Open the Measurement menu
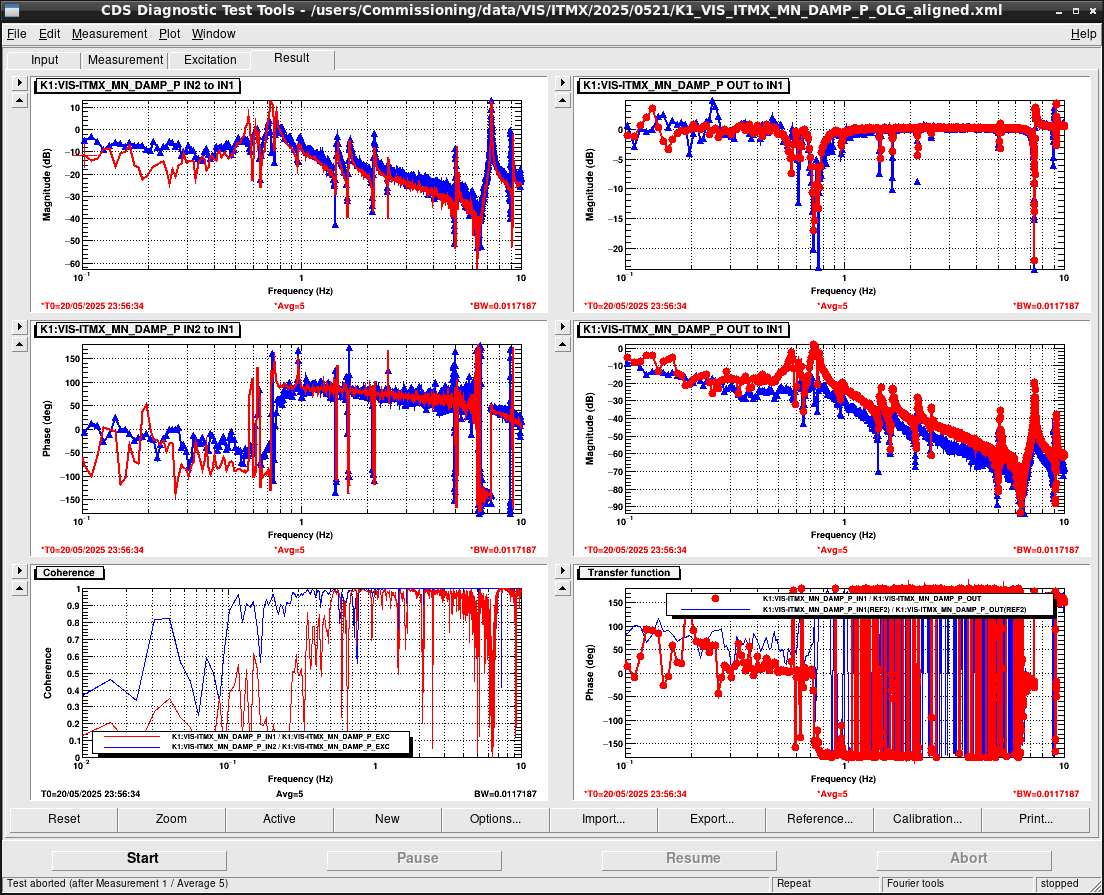 click(x=109, y=34)
